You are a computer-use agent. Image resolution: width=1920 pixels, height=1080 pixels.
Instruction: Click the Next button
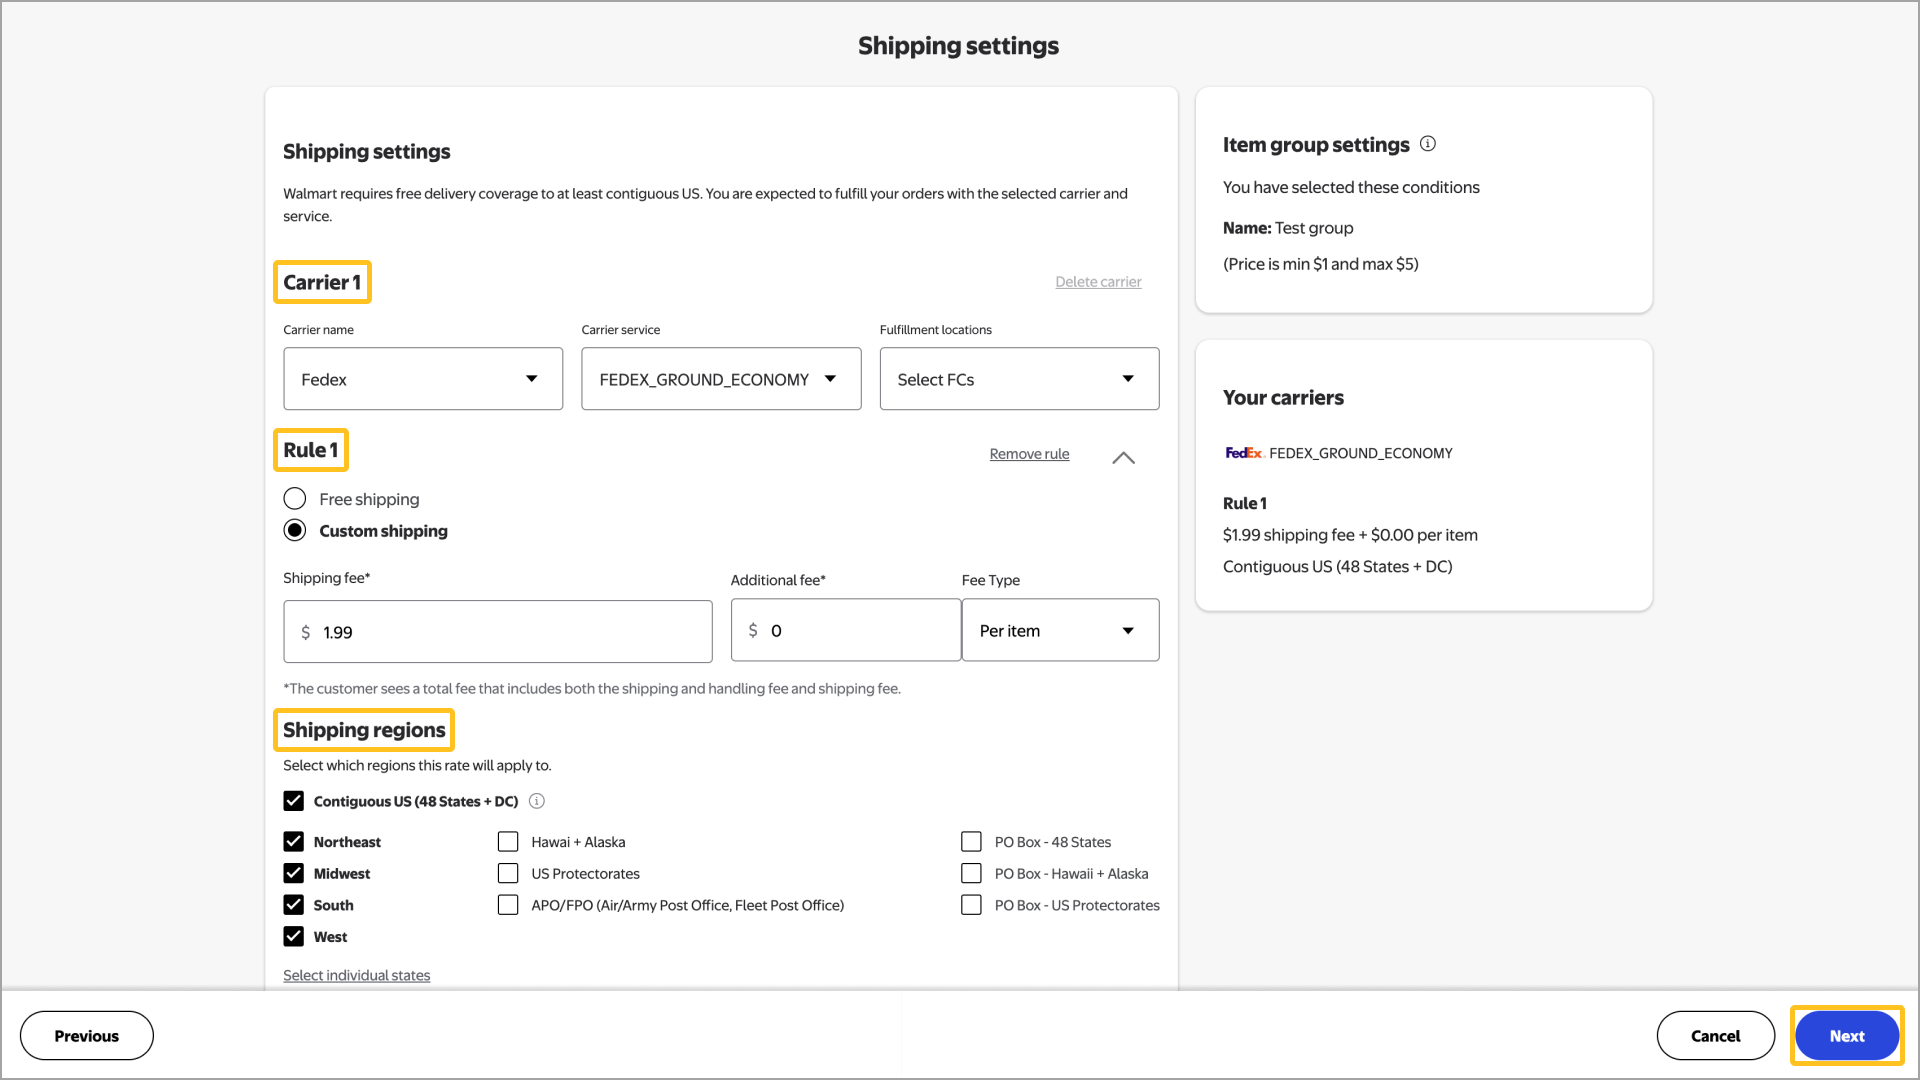[x=1846, y=1035]
